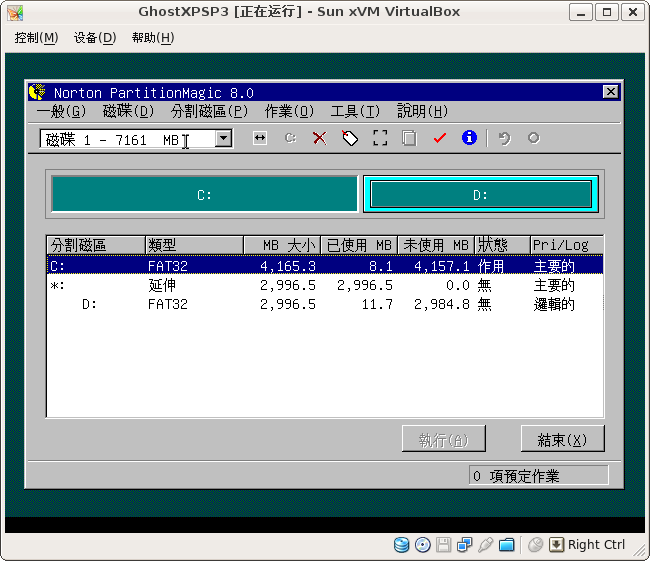Viewport: 650px width, 561px height.
Task: Open the 一般(G) menu
Action: (61, 111)
